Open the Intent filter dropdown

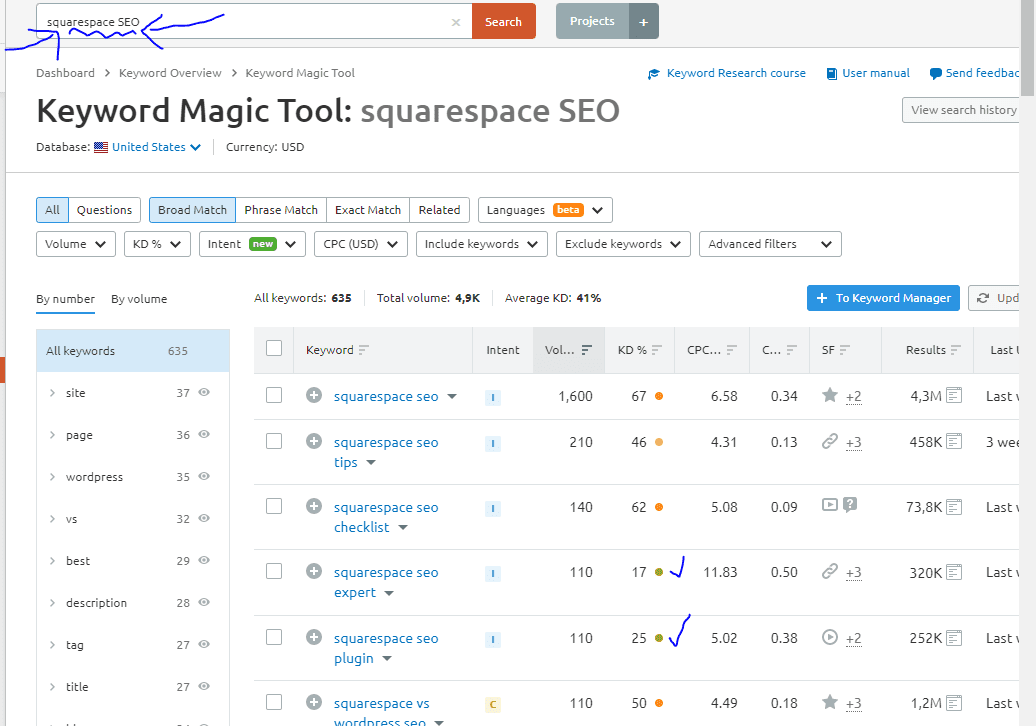pyautogui.click(x=252, y=243)
